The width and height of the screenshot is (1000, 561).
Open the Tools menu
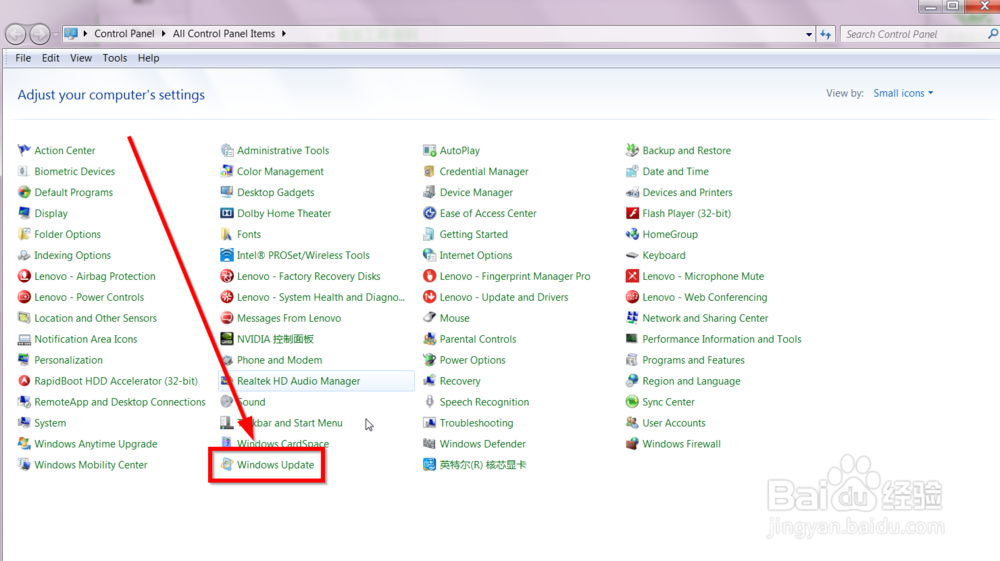[x=115, y=58]
